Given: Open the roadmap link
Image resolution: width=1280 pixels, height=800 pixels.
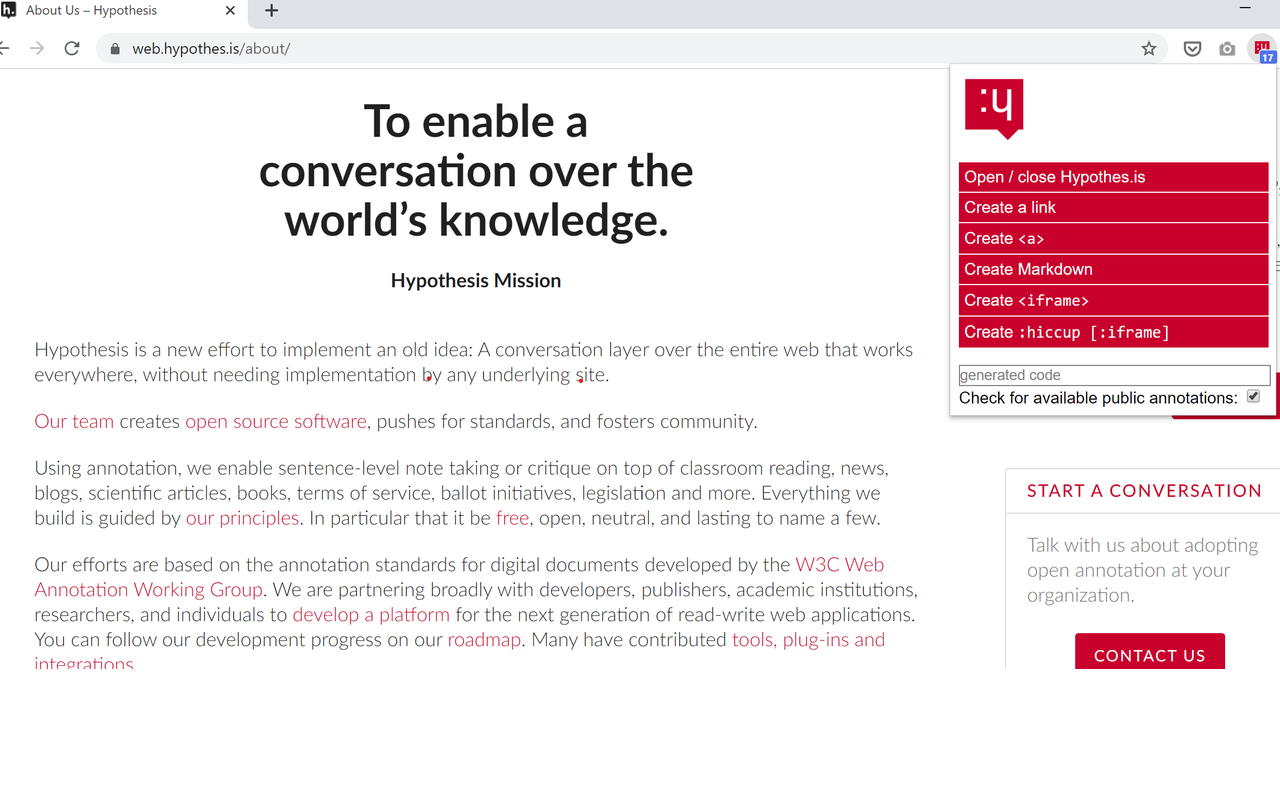Looking at the screenshot, I should 484,639.
